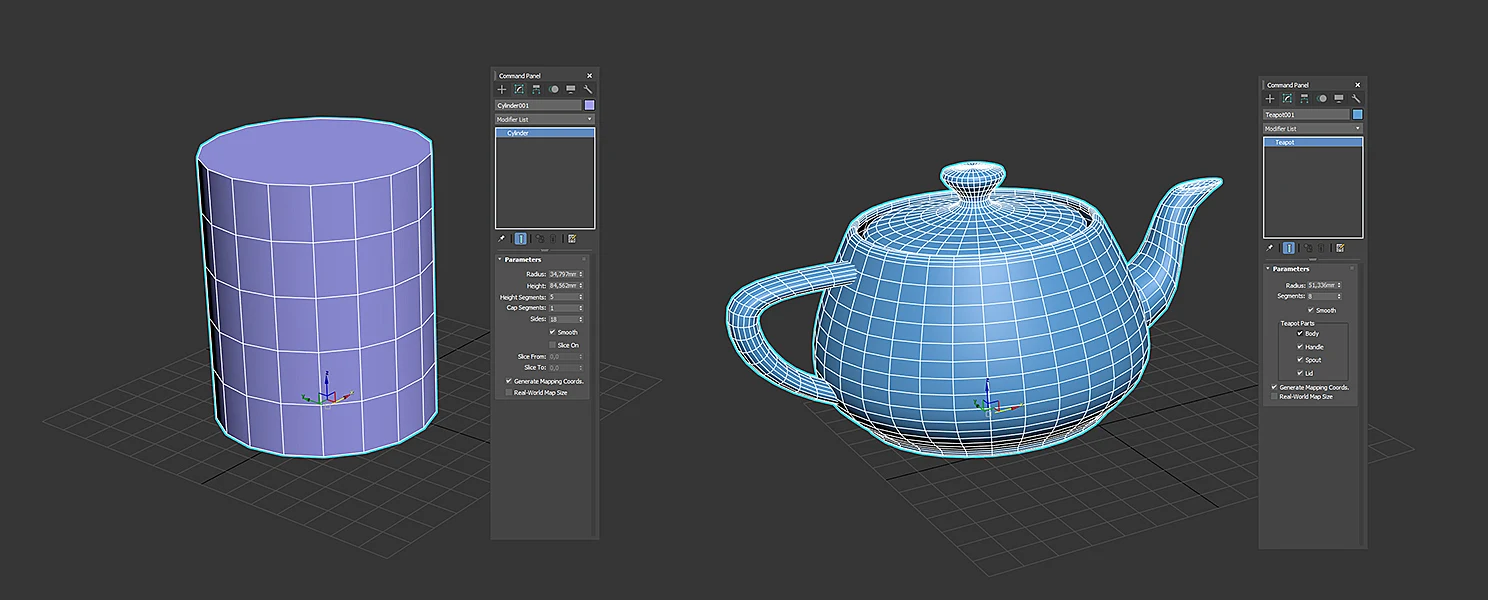Open Modifier List dropdown for Cylinder001

pyautogui.click(x=545, y=119)
